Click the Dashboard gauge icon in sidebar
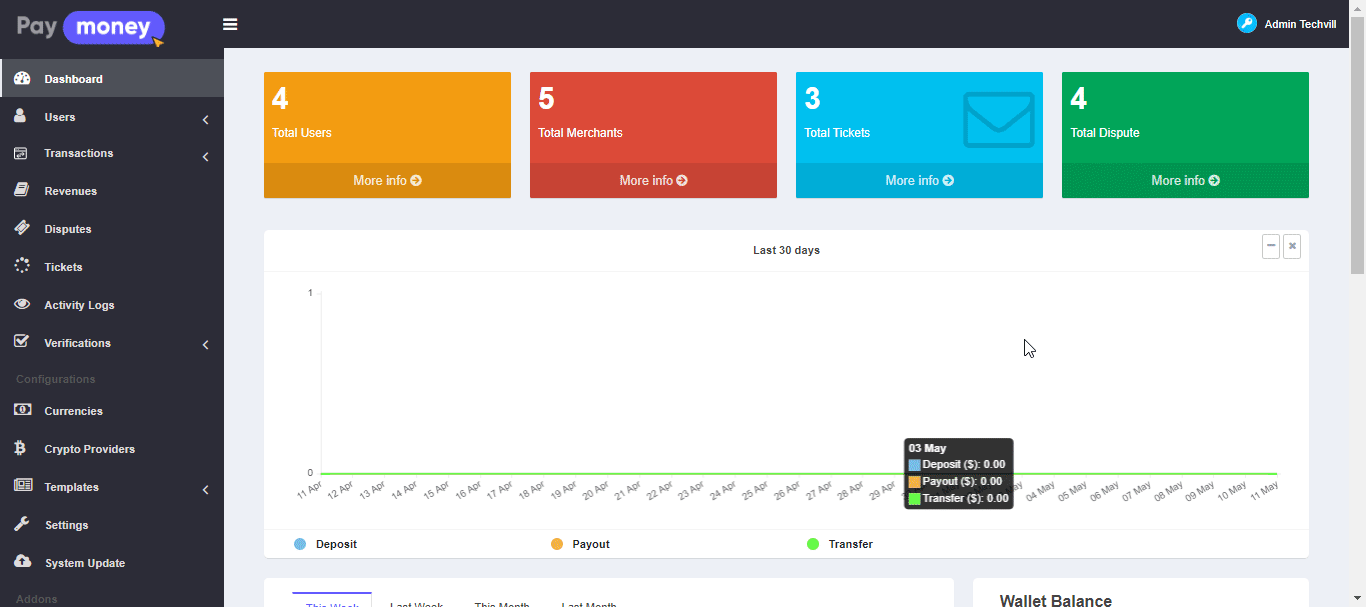The image size is (1366, 607). pos(21,79)
